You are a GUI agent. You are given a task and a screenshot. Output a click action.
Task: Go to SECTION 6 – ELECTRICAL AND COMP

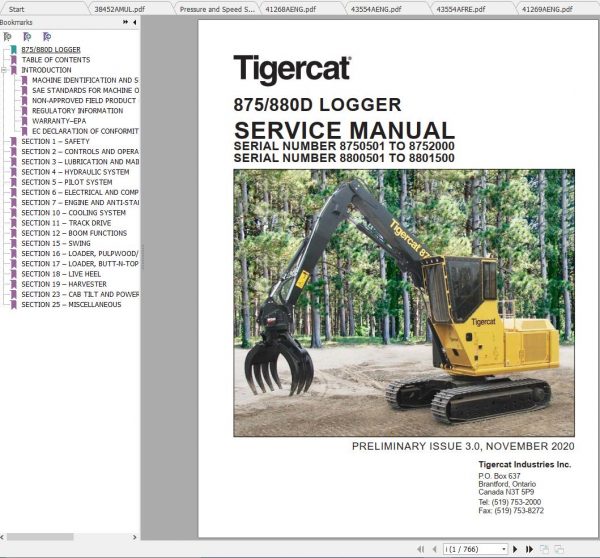point(80,193)
